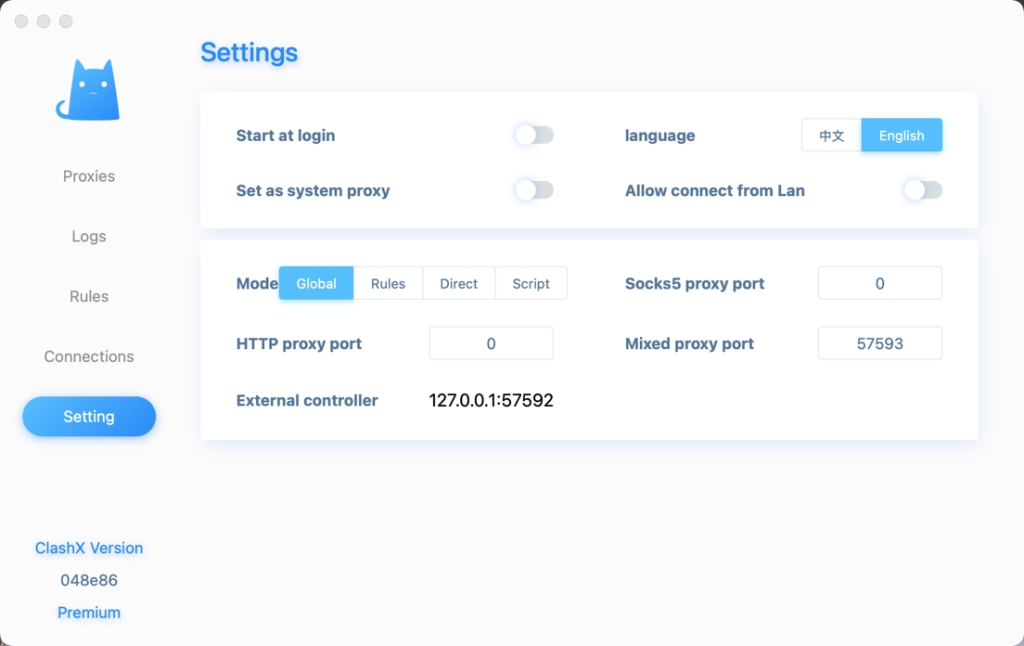
Task: Select English language button
Action: (x=901, y=135)
